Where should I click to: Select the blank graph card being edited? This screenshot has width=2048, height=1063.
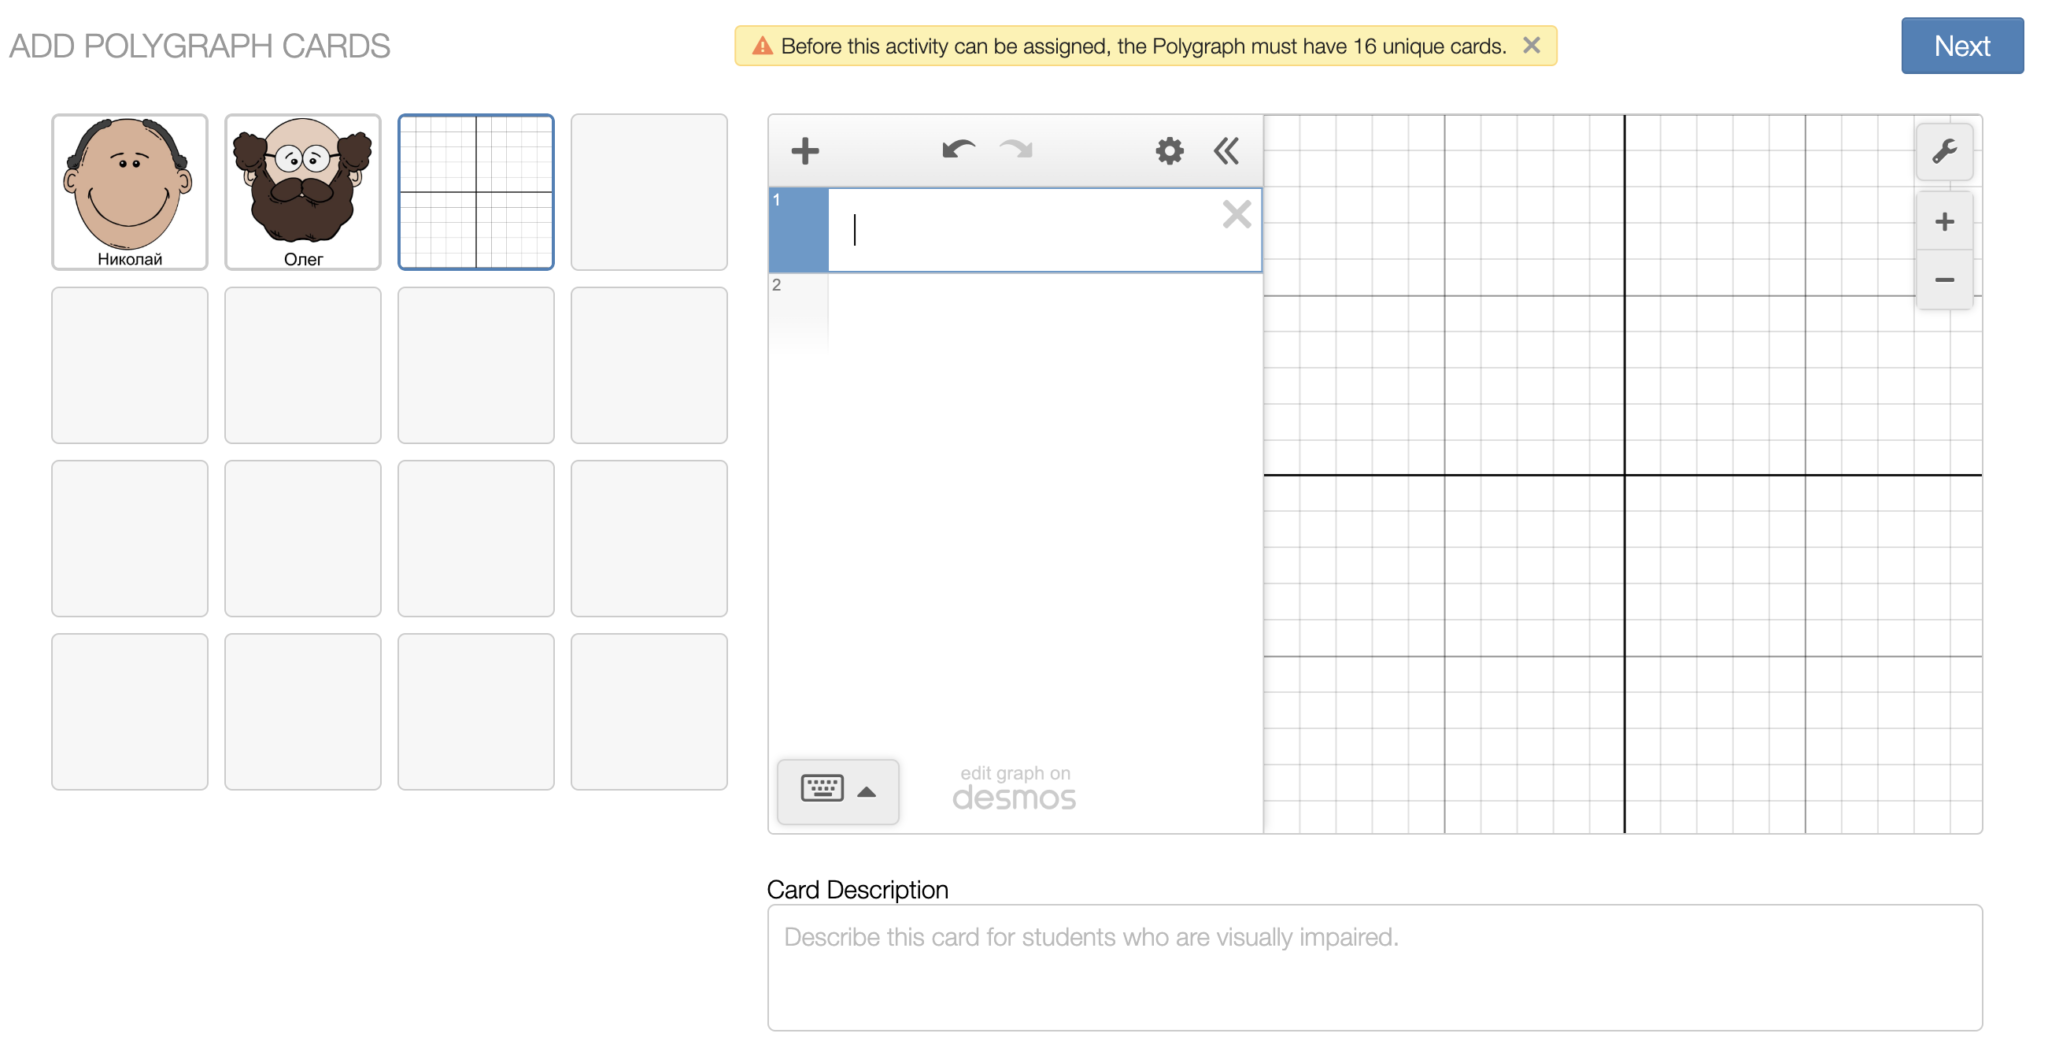(x=476, y=192)
